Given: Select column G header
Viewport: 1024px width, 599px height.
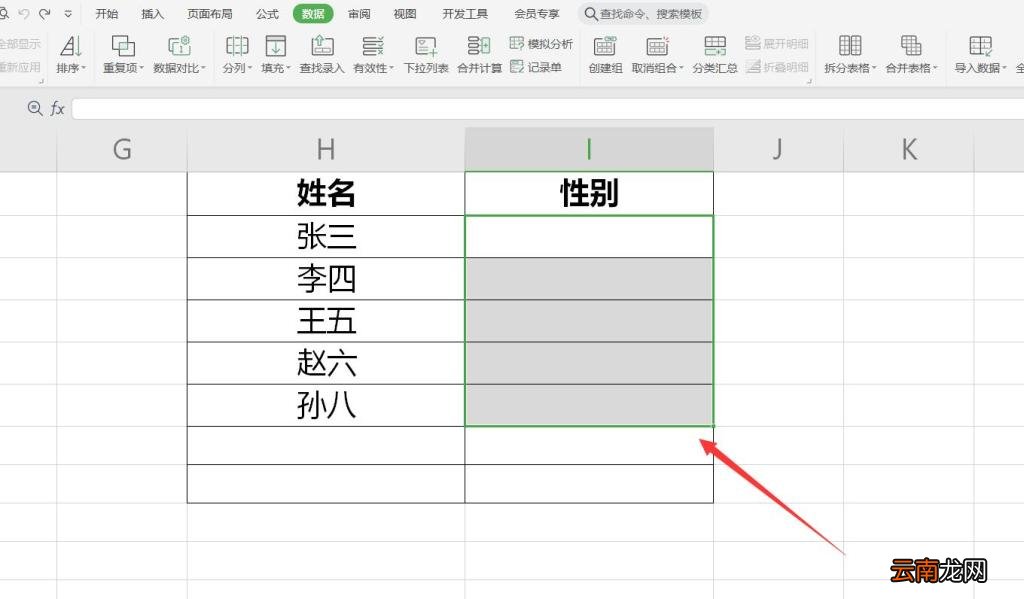Looking at the screenshot, I should point(122,150).
